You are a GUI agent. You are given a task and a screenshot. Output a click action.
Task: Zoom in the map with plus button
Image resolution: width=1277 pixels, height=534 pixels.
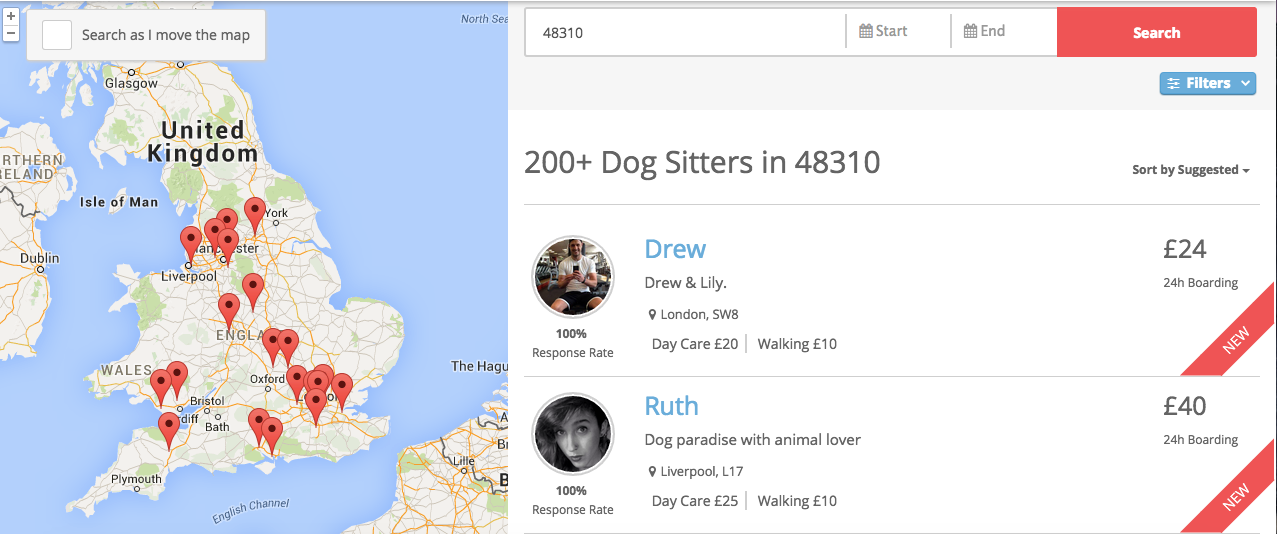(x=11, y=17)
